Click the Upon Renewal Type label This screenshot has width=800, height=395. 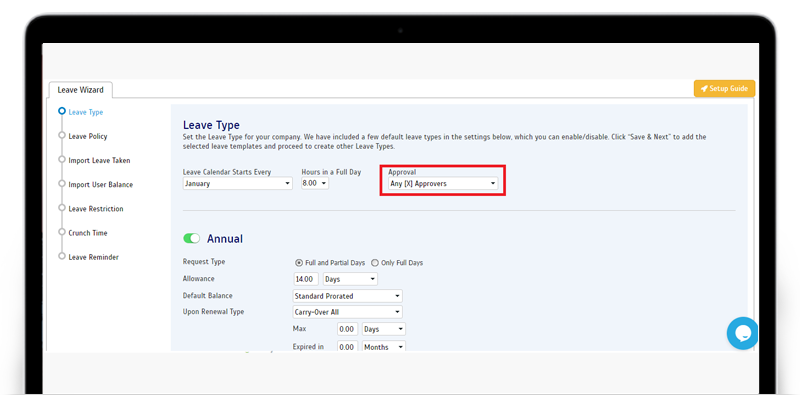pos(213,311)
